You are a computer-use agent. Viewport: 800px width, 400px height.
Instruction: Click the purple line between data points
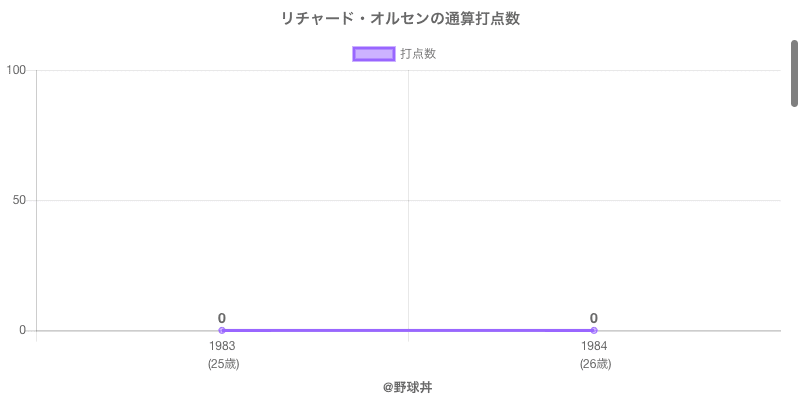point(408,330)
